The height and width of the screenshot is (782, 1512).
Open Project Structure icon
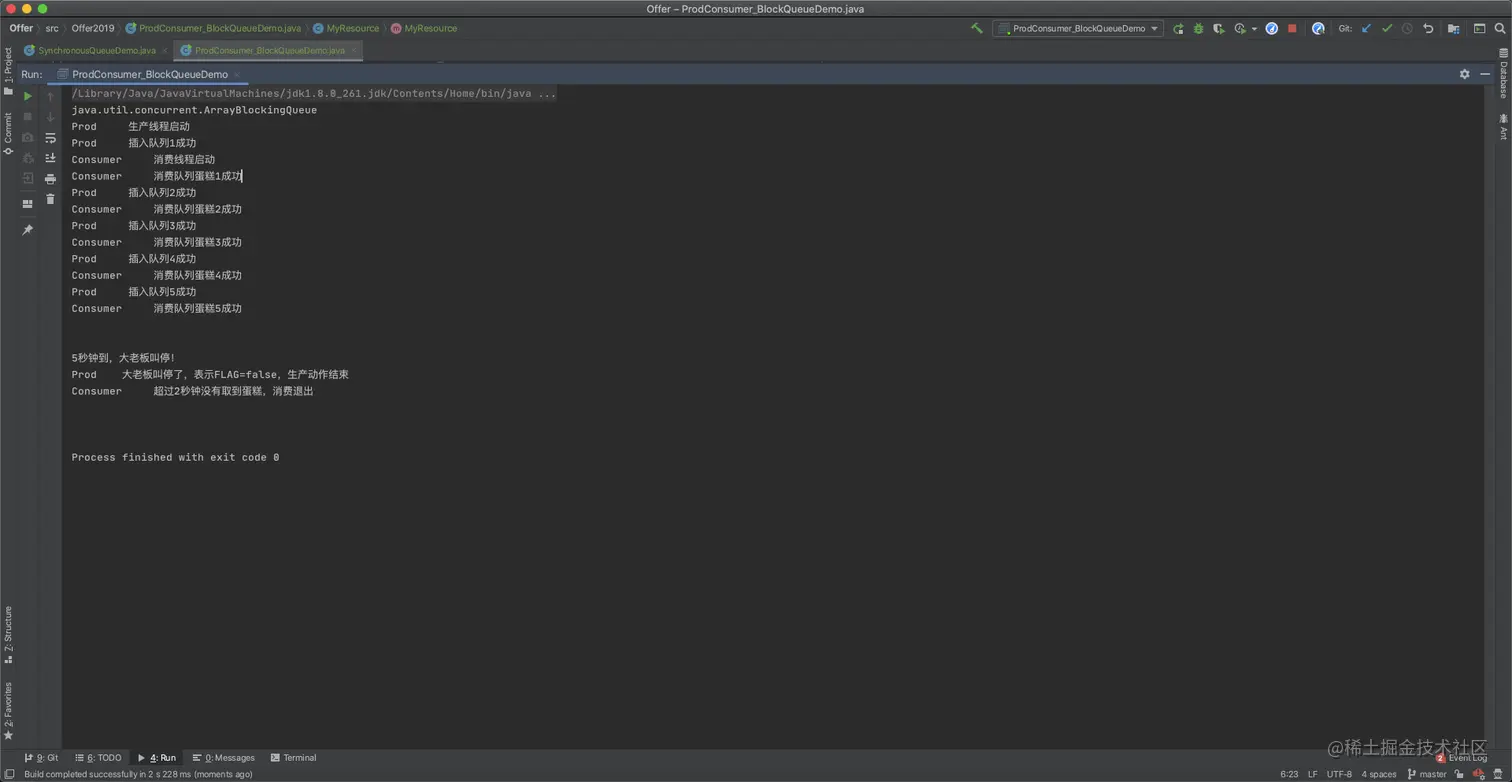1454,29
